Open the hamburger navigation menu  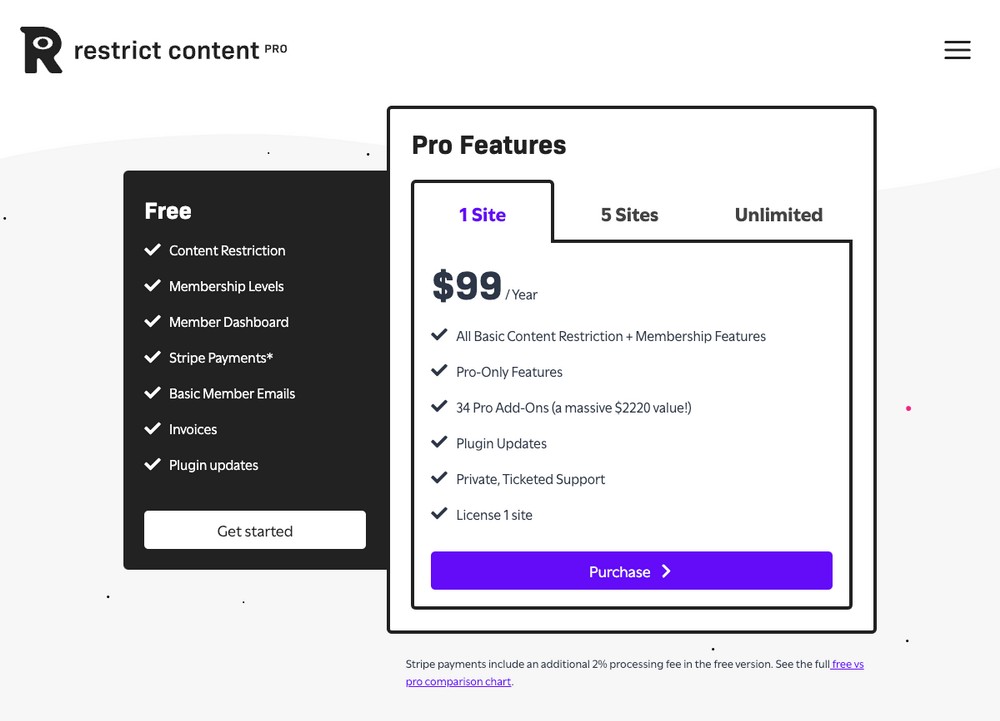(x=957, y=50)
